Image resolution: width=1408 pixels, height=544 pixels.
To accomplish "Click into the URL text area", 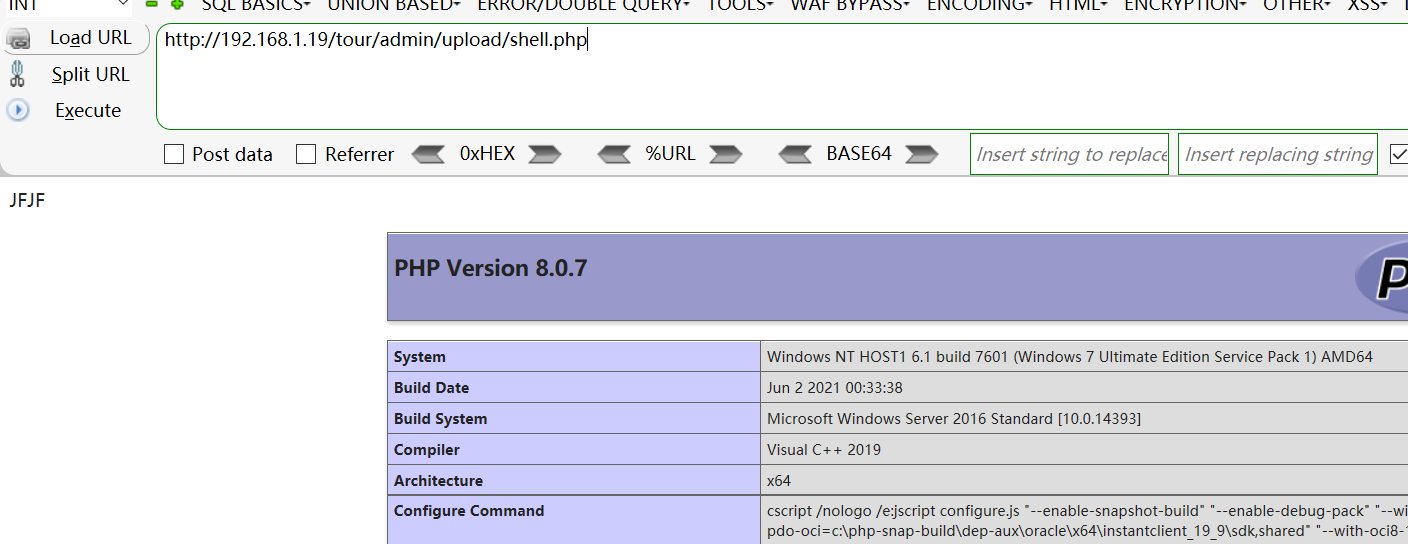I will pos(782,76).
